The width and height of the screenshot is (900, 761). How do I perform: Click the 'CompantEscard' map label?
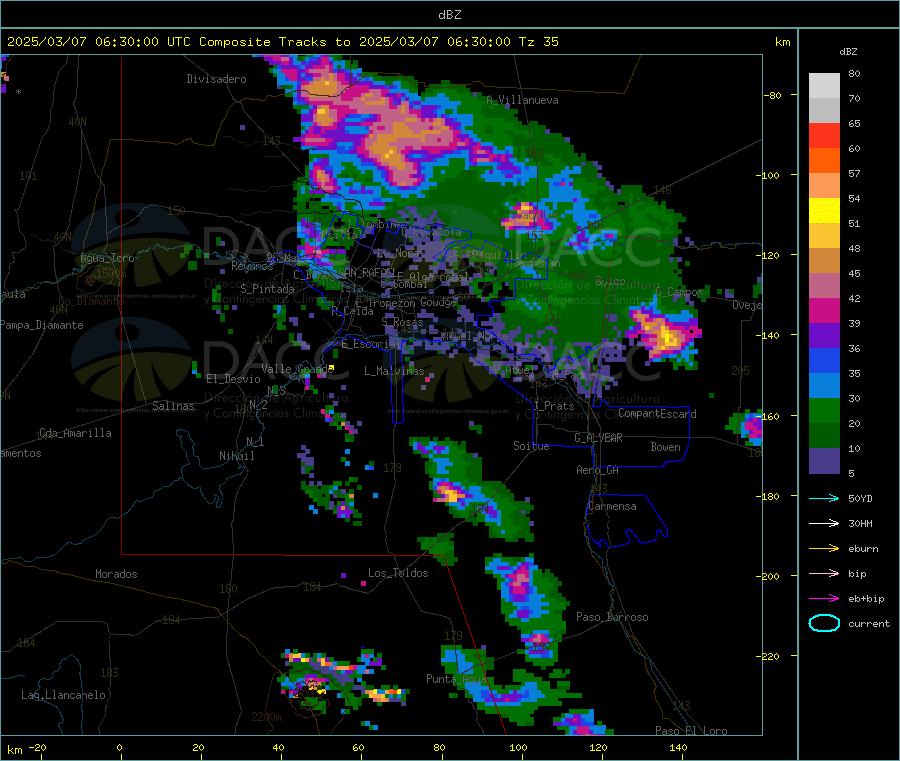[657, 413]
